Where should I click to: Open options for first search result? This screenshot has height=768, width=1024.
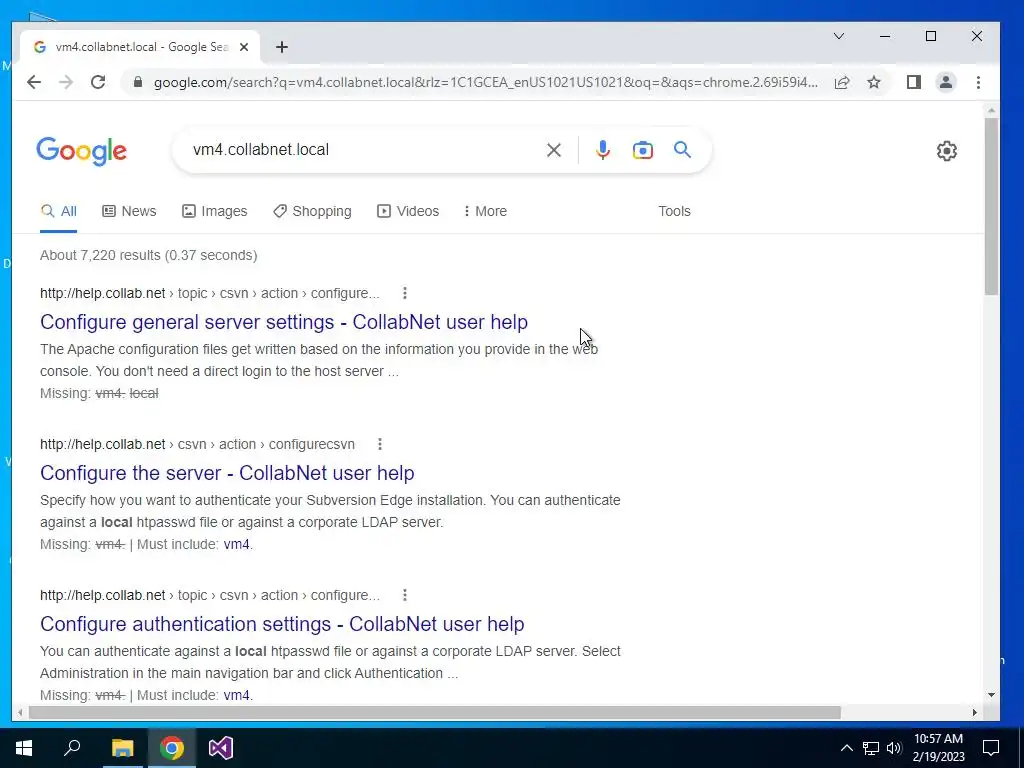pyautogui.click(x=405, y=293)
